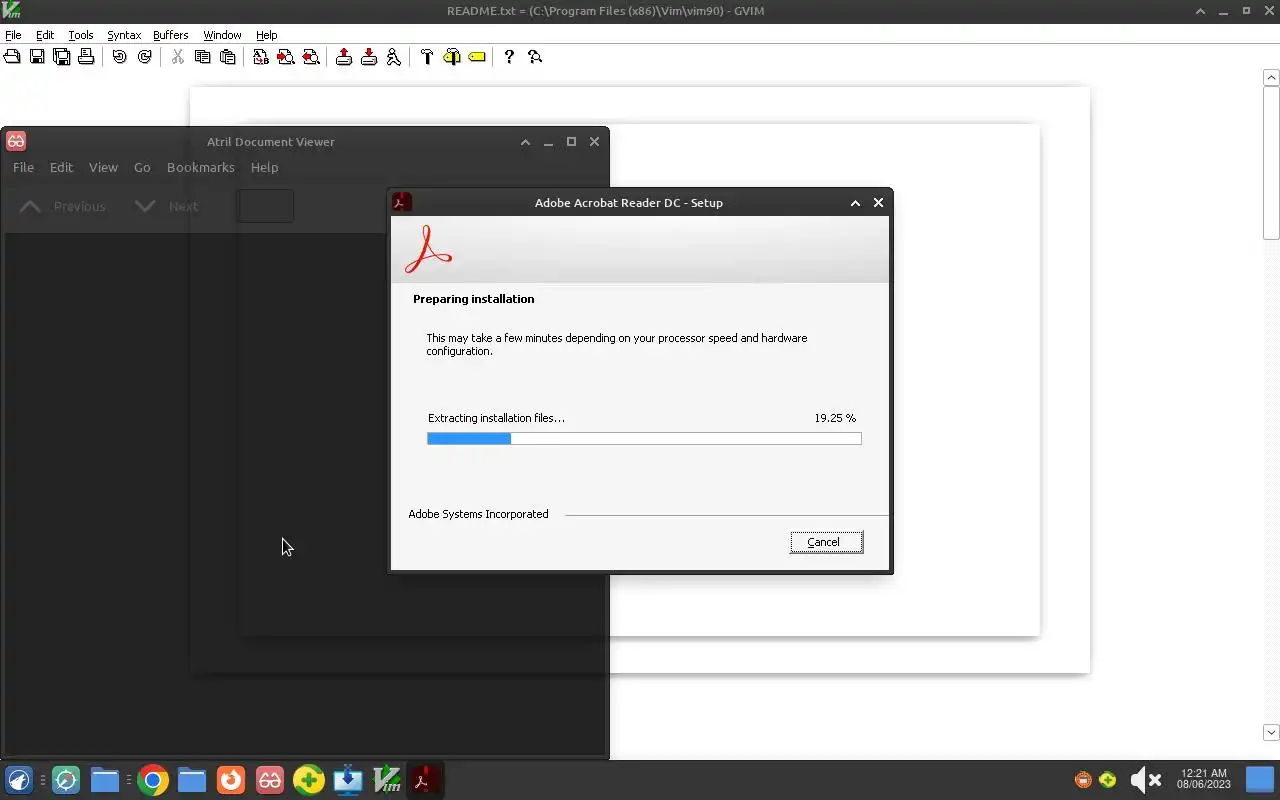Print the buffer using GVIM printer icon
The image size is (1280, 800).
pyautogui.click(x=86, y=57)
